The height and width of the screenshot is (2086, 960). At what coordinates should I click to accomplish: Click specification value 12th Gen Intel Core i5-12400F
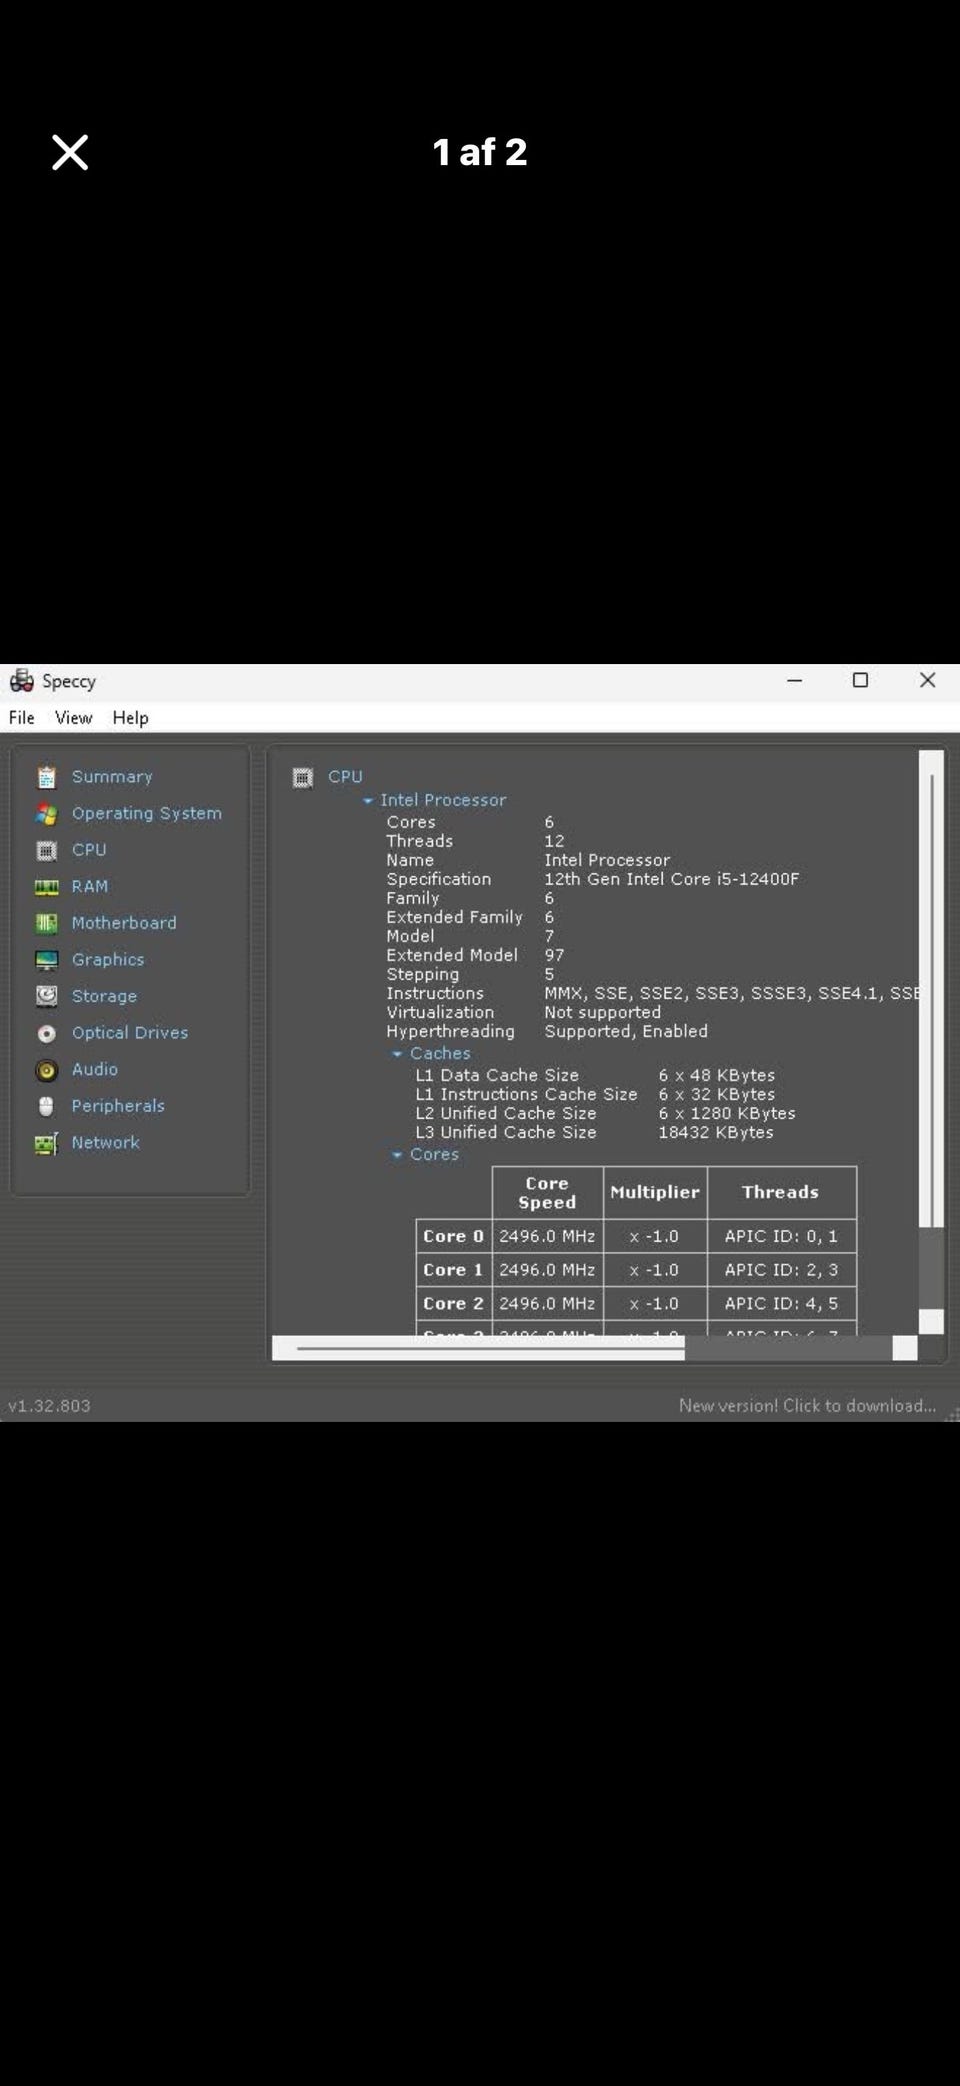(671, 880)
